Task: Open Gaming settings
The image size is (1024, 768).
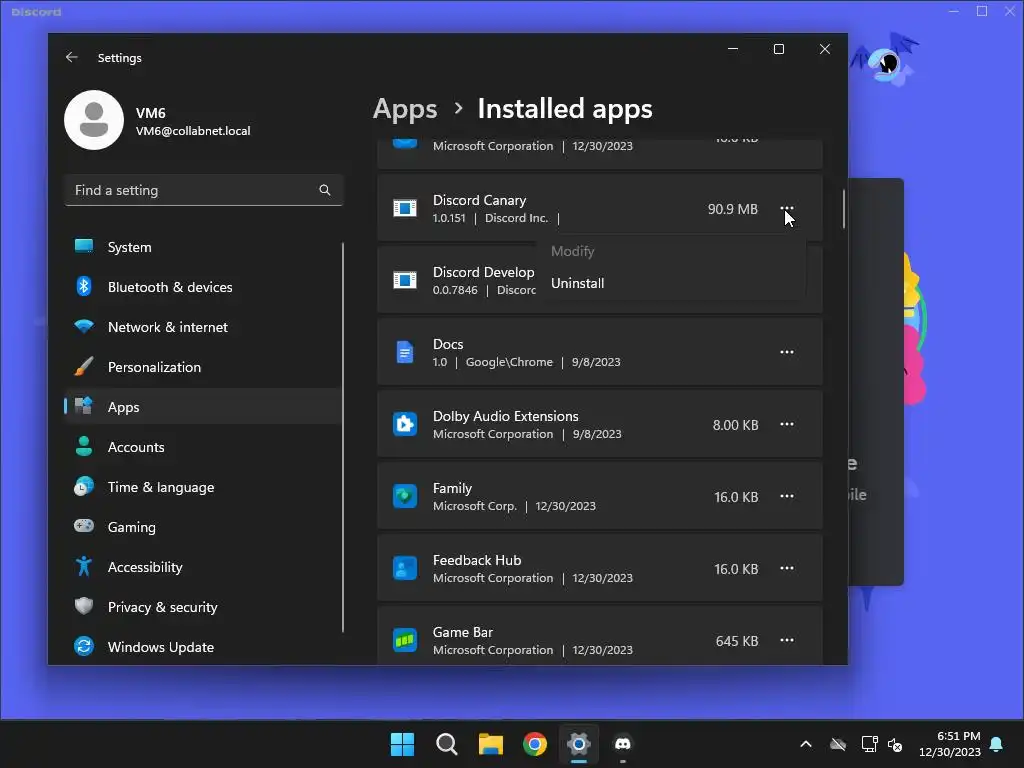Action: coord(204,527)
